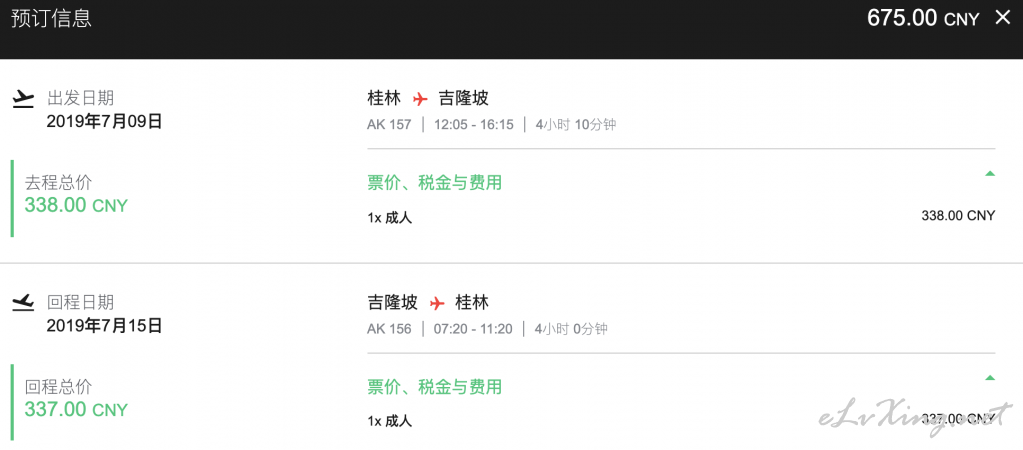This screenshot has height=450, width=1023.
Task: Click the departure plane takeoff icon
Action: click(23, 99)
